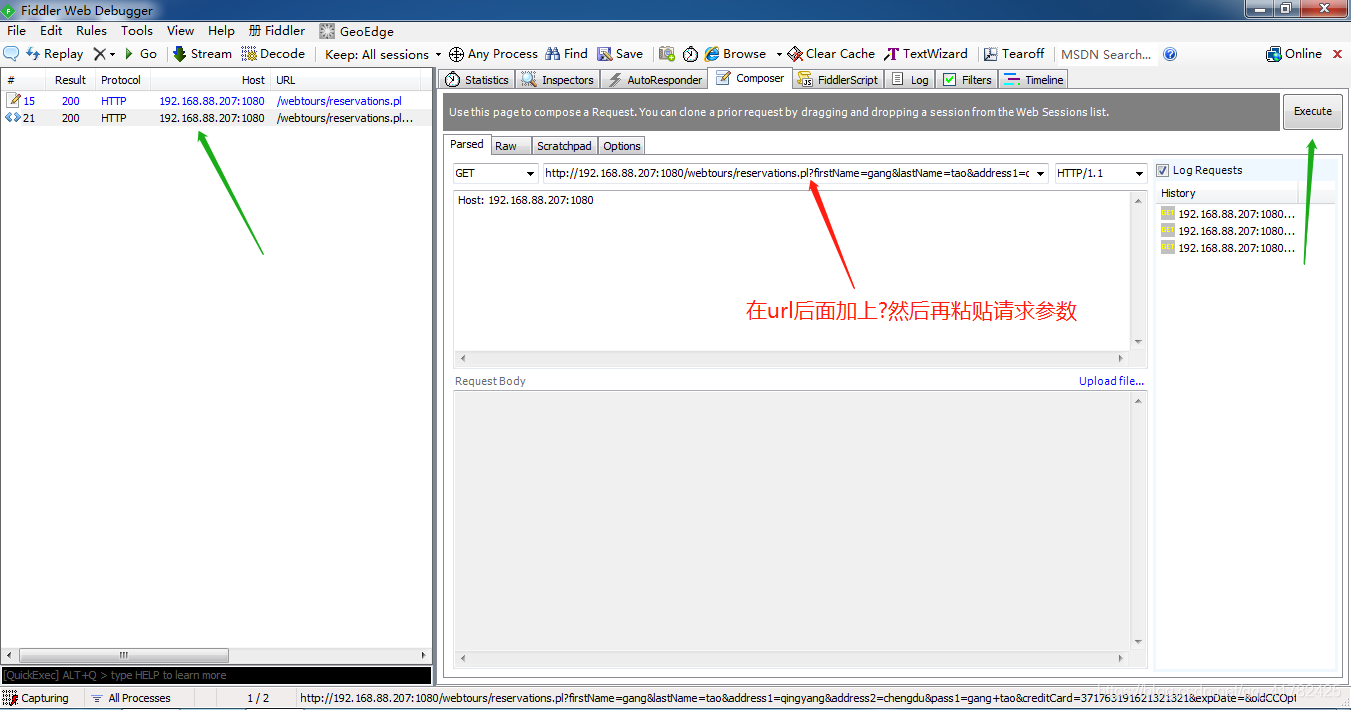Screen dimensions: 1351x710
Task: Open the blue help question-mark icon
Action: 1170,54
